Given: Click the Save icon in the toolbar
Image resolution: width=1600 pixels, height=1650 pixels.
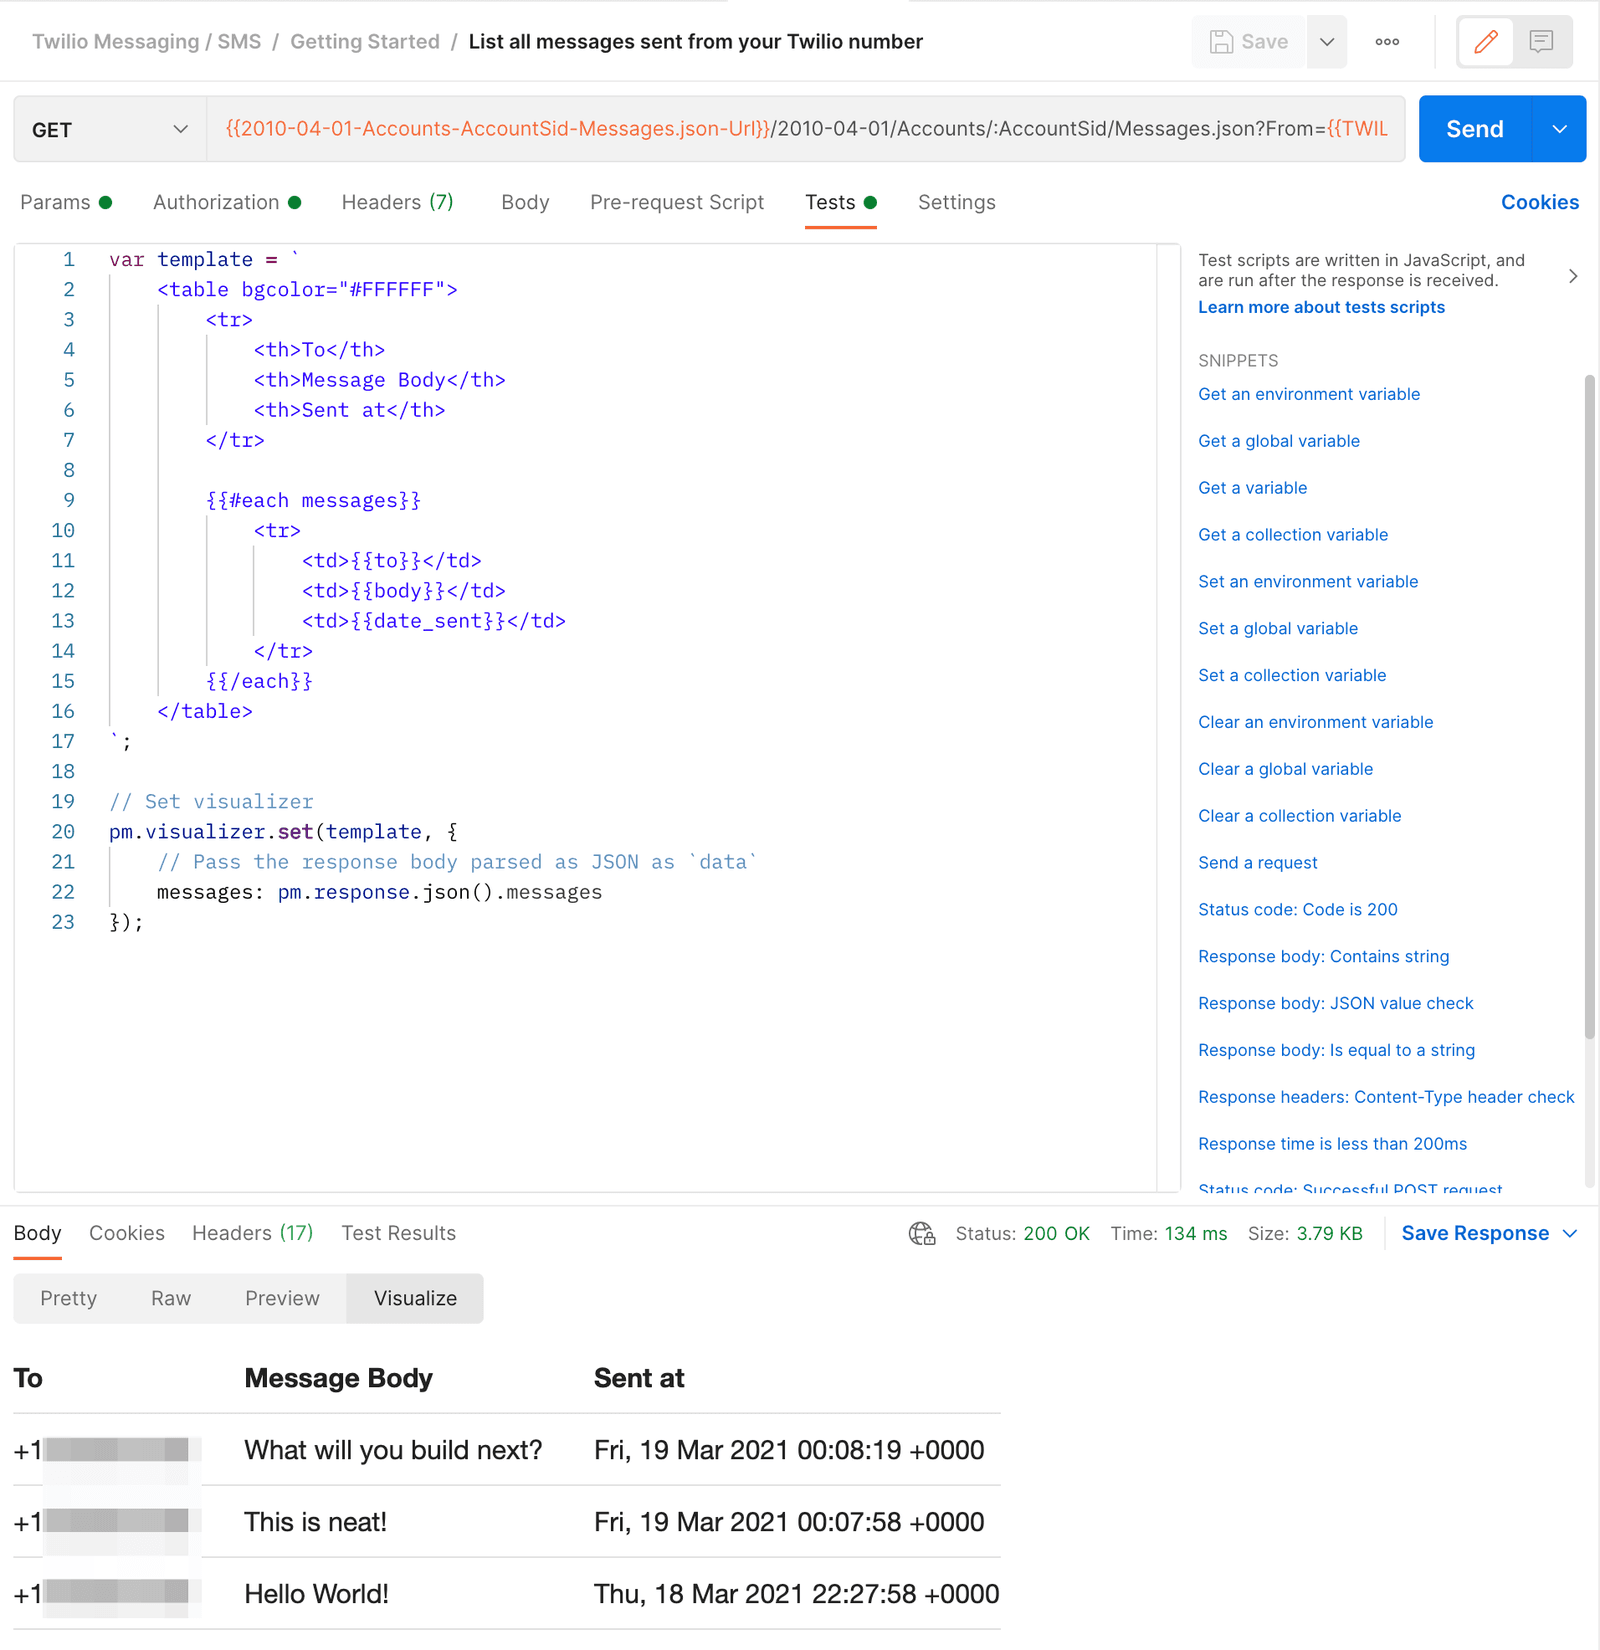Looking at the screenshot, I should [1222, 41].
